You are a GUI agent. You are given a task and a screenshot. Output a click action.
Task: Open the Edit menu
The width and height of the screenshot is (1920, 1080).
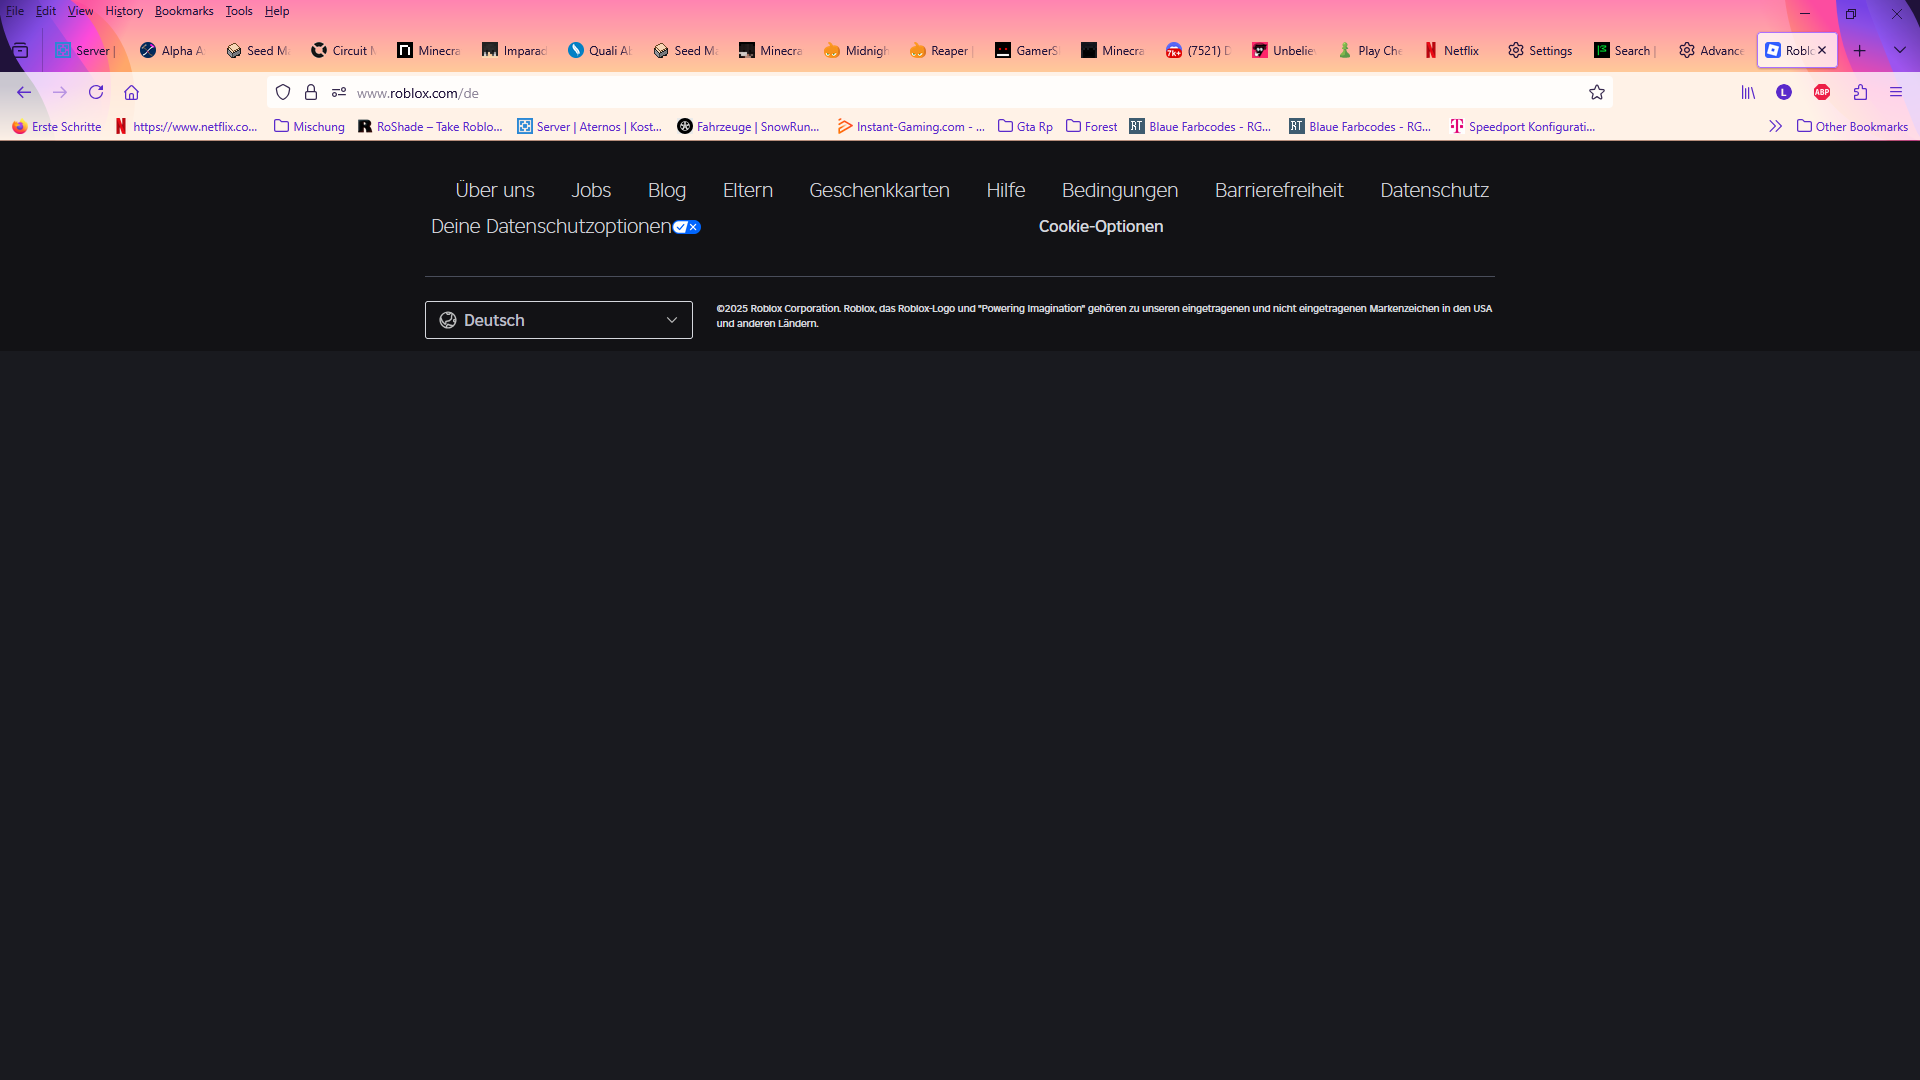pyautogui.click(x=46, y=11)
